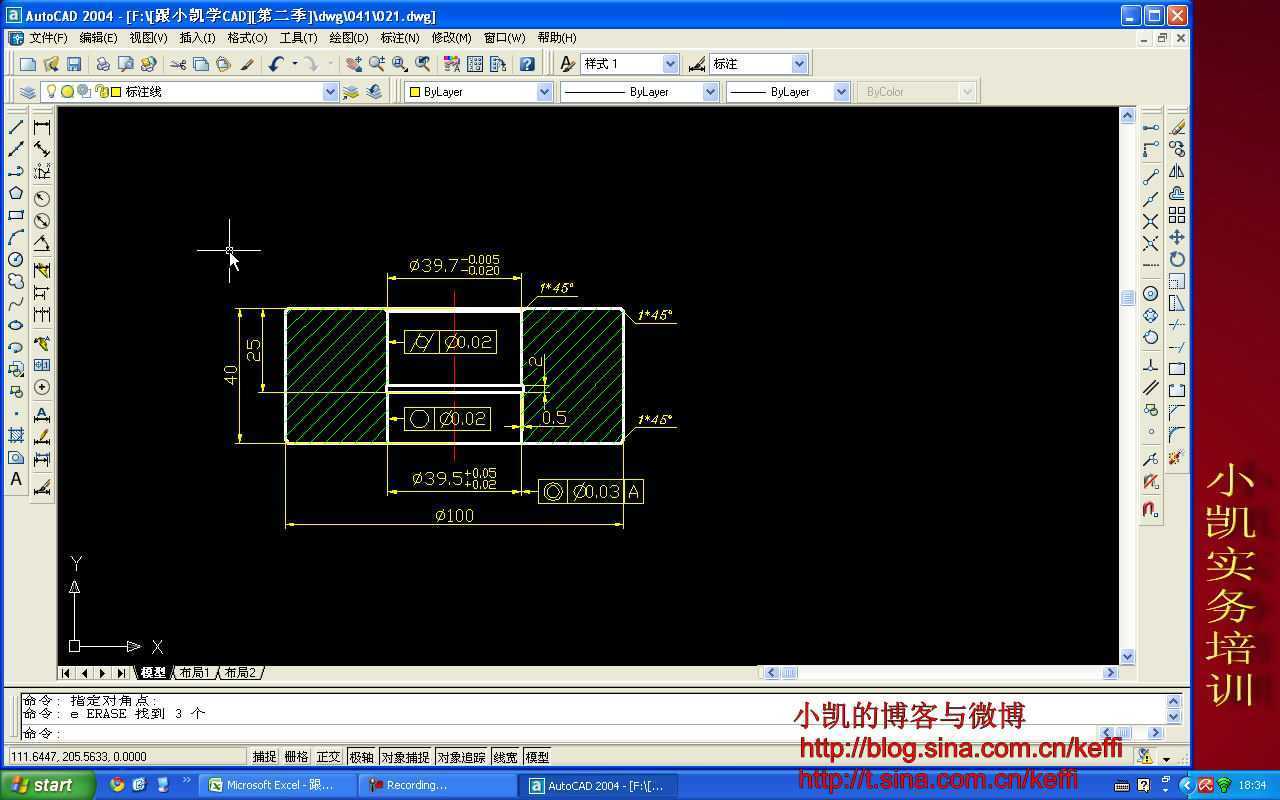
Task: Click the Mirror modify tool
Action: click(x=1177, y=171)
